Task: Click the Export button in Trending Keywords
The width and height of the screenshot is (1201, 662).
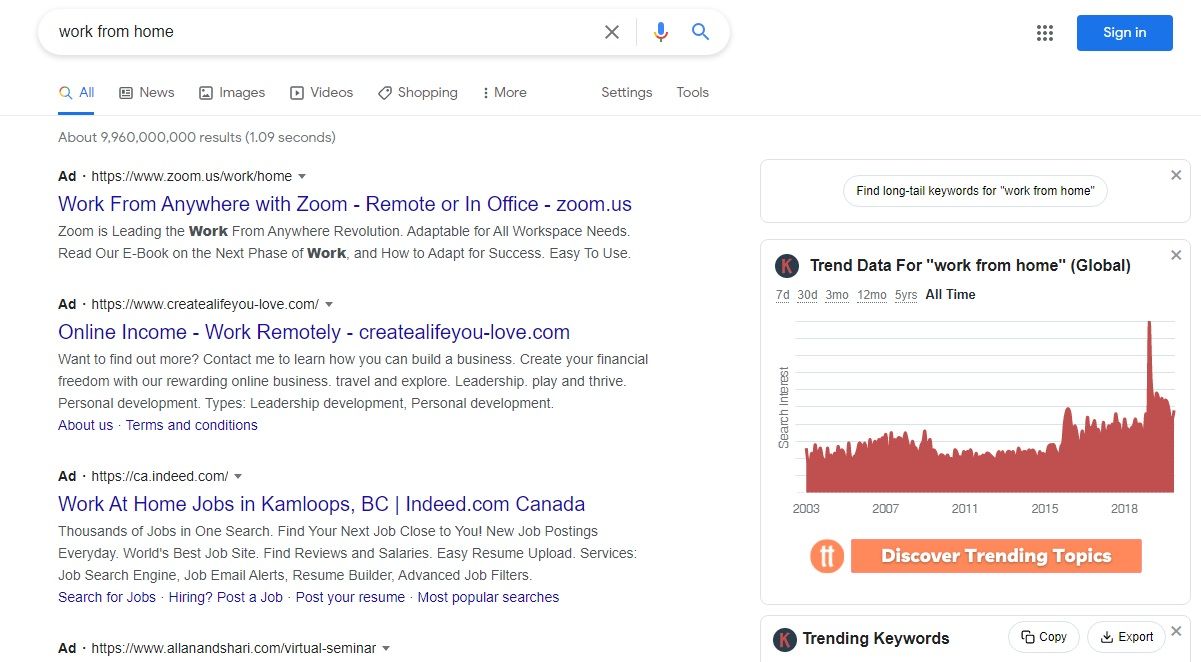Action: click(1126, 637)
